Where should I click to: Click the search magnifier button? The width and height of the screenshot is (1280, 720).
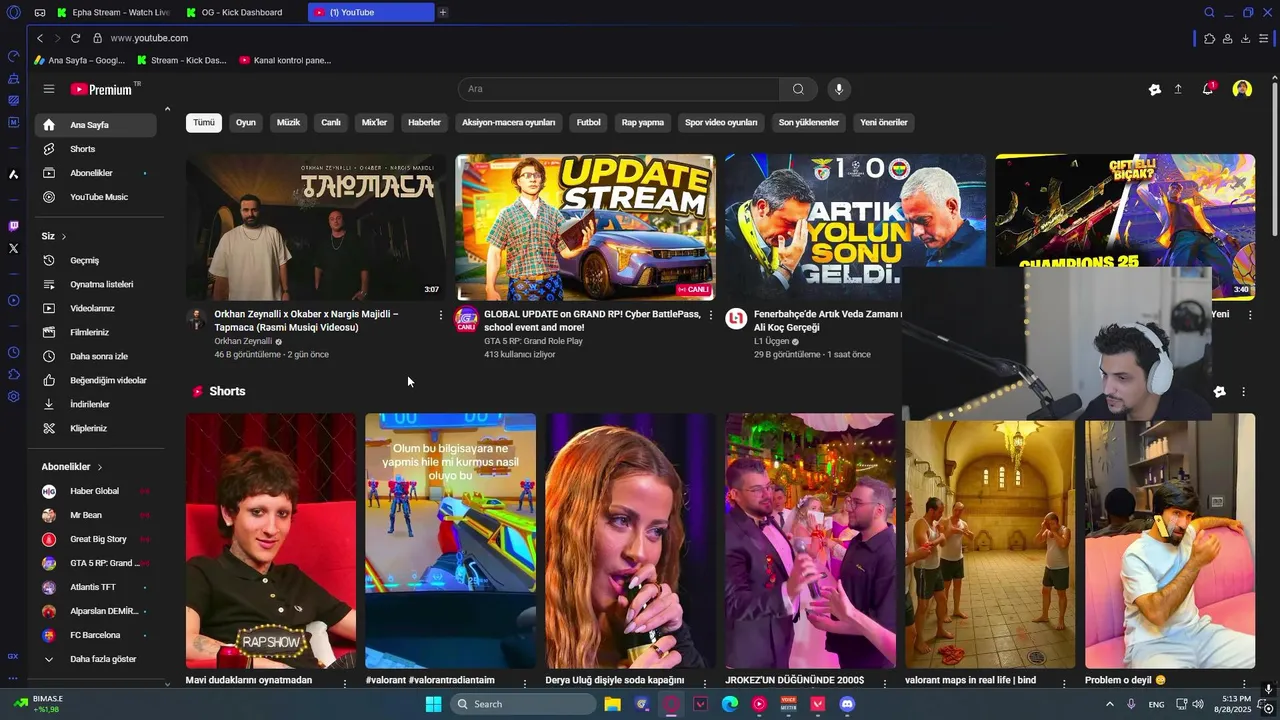[x=798, y=89]
